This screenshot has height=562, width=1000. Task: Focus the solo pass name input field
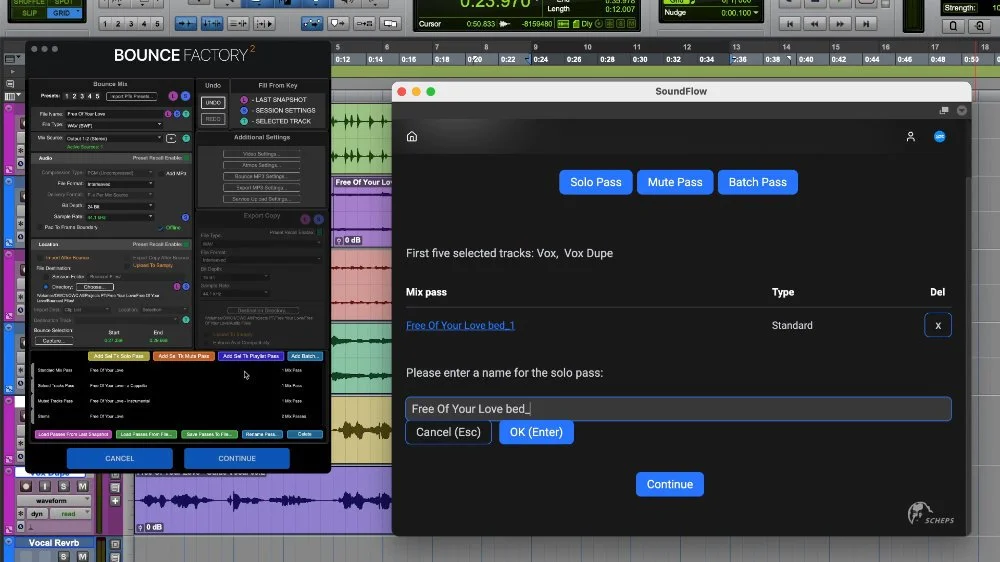[x=678, y=409]
